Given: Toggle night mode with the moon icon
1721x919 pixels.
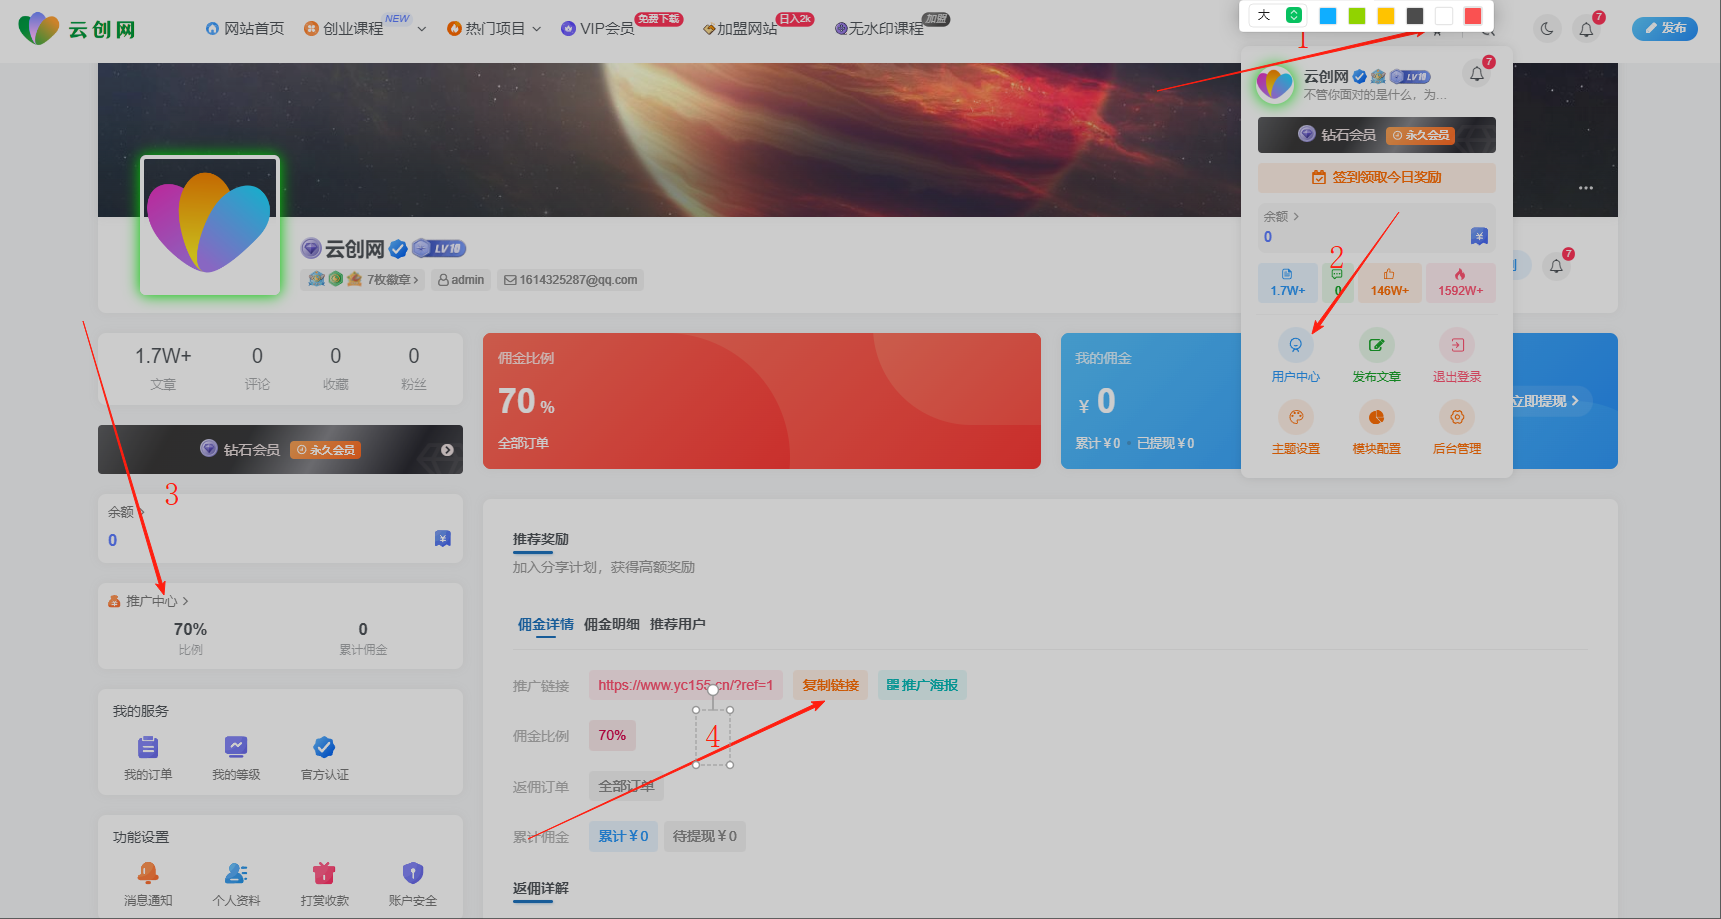Looking at the screenshot, I should coord(1546,29).
